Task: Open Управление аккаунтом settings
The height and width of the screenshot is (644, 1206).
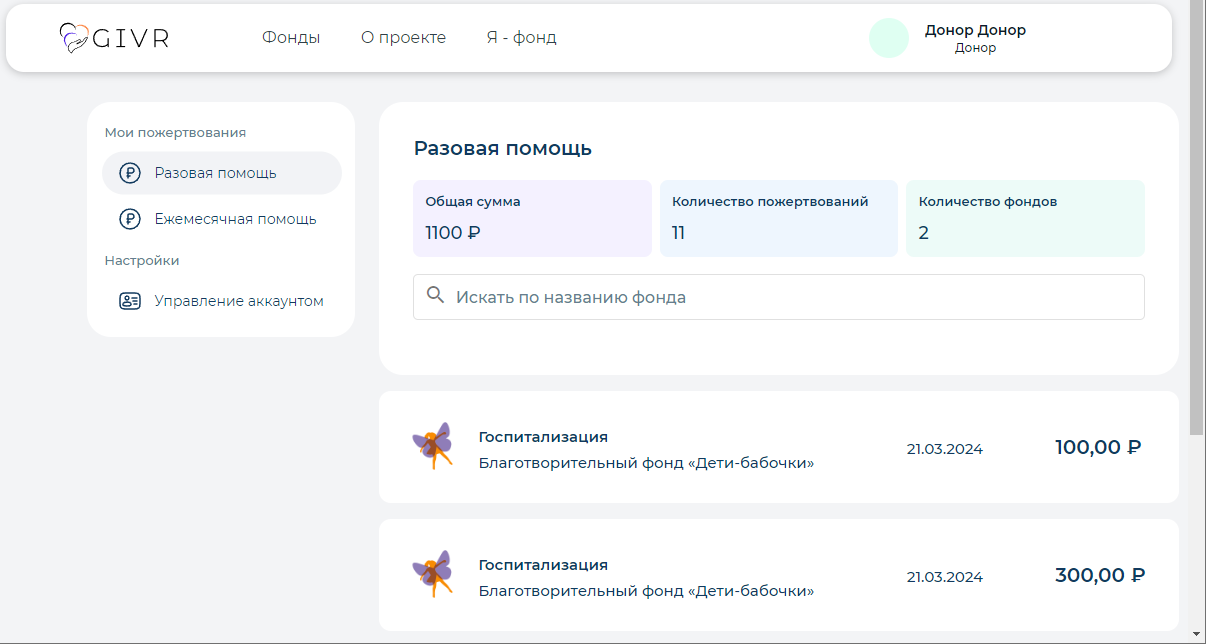Action: click(x=238, y=300)
